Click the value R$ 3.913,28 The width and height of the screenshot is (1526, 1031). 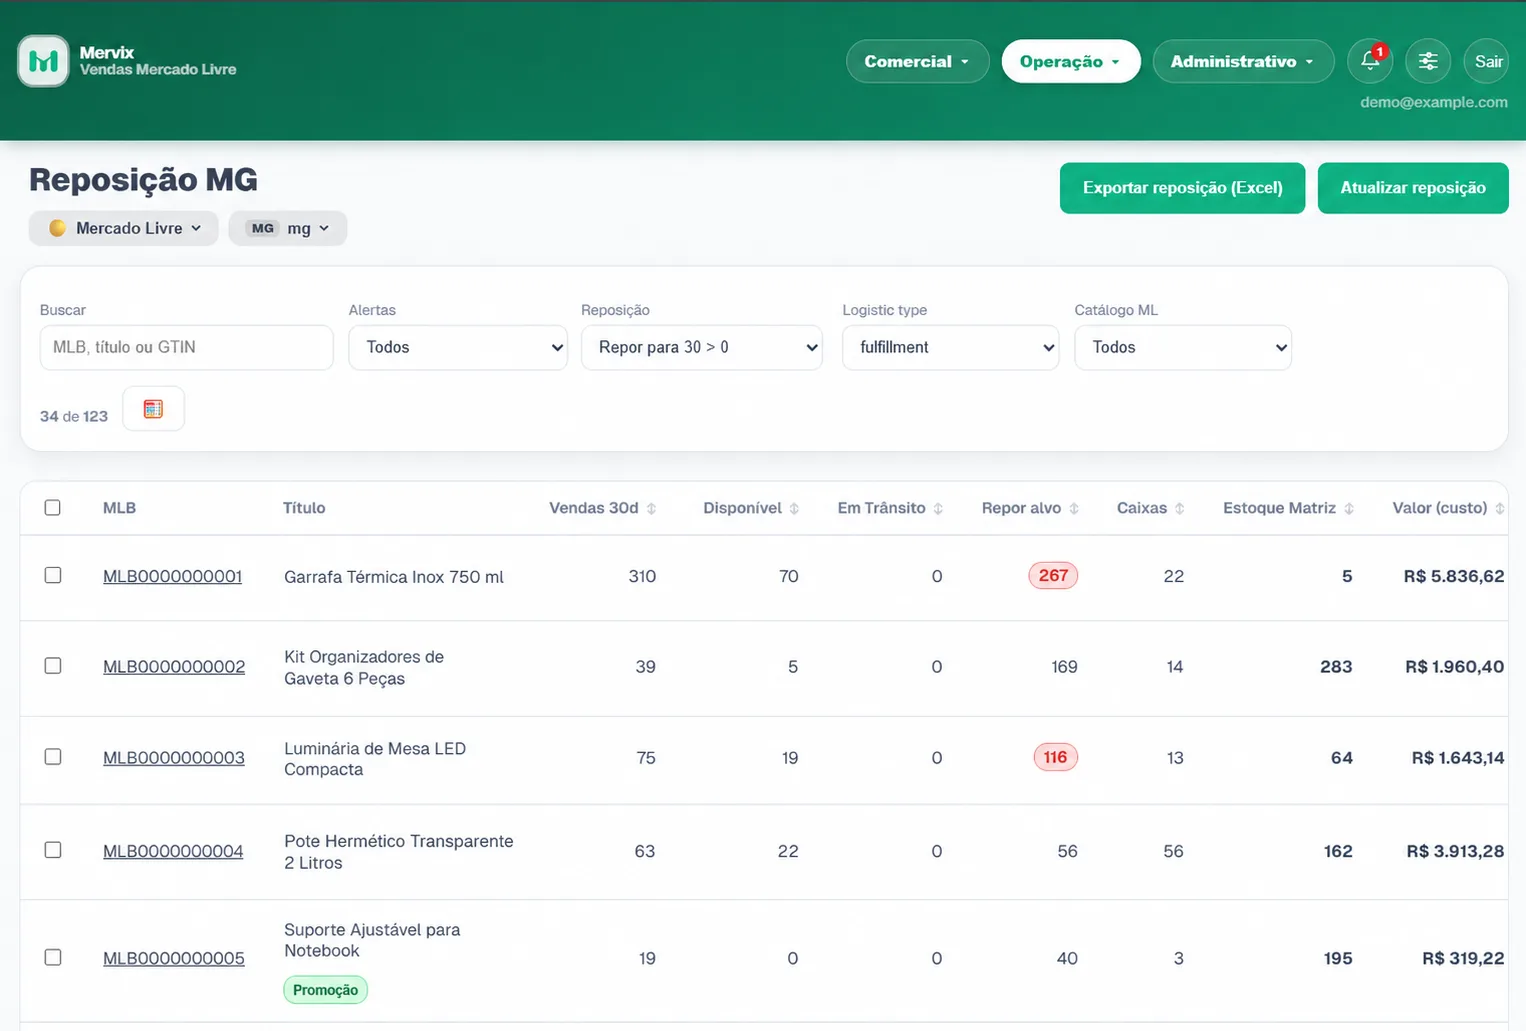pyautogui.click(x=1455, y=851)
